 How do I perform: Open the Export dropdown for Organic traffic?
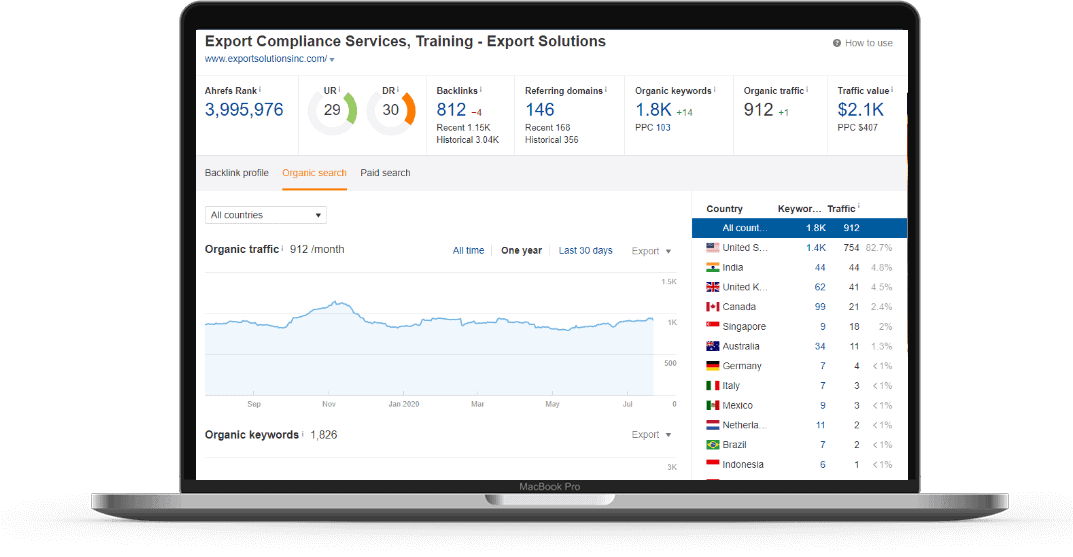click(x=651, y=251)
